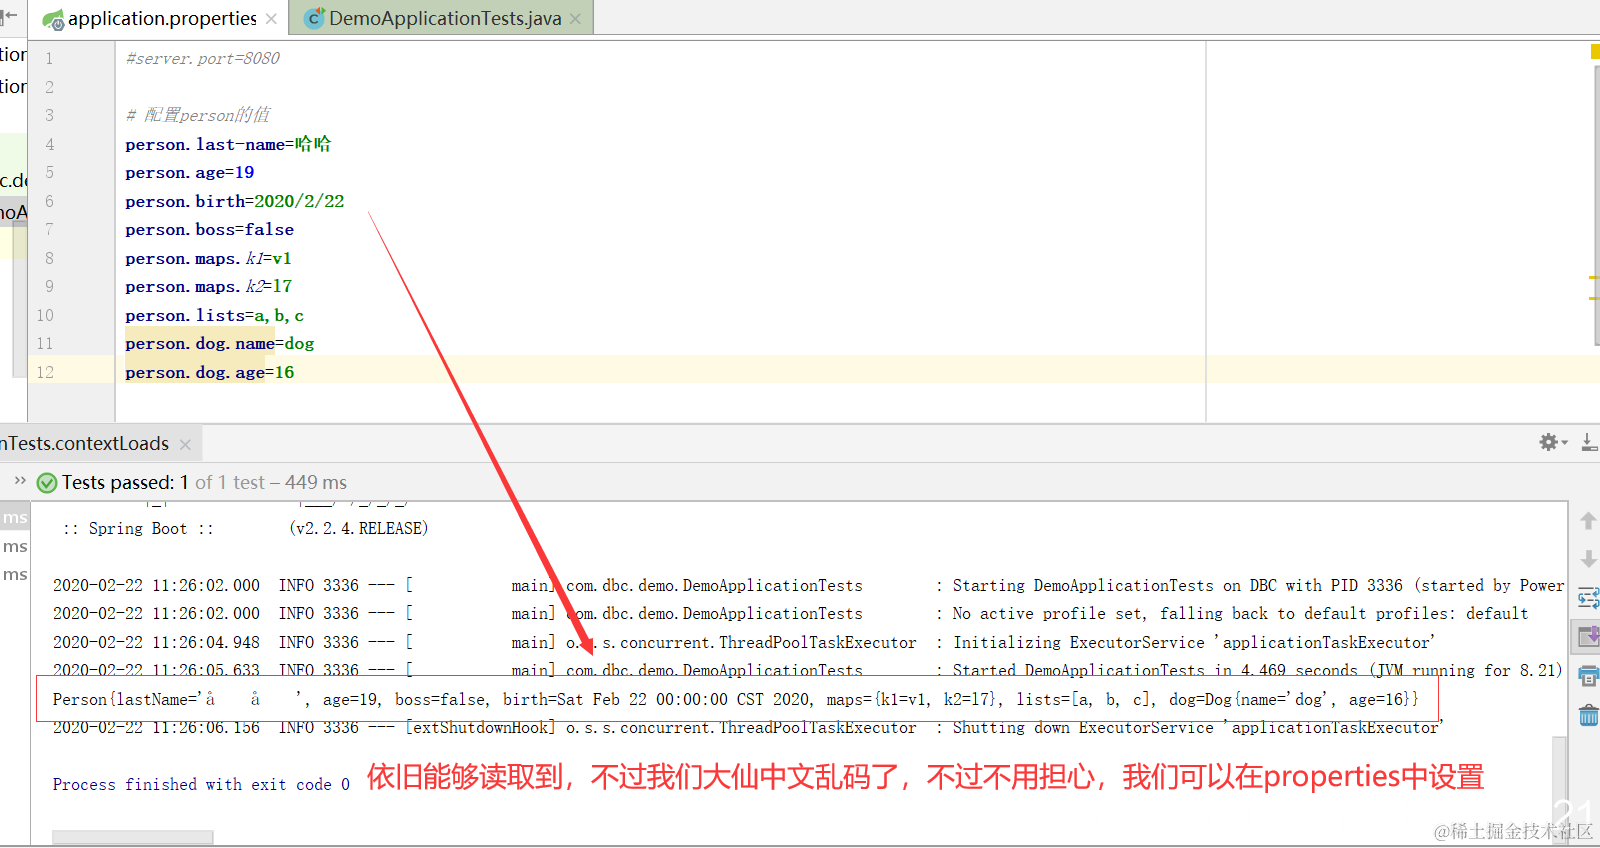Click the console horizontal scrollbar thumb
Screen dimensions: 1600x848
(132, 837)
